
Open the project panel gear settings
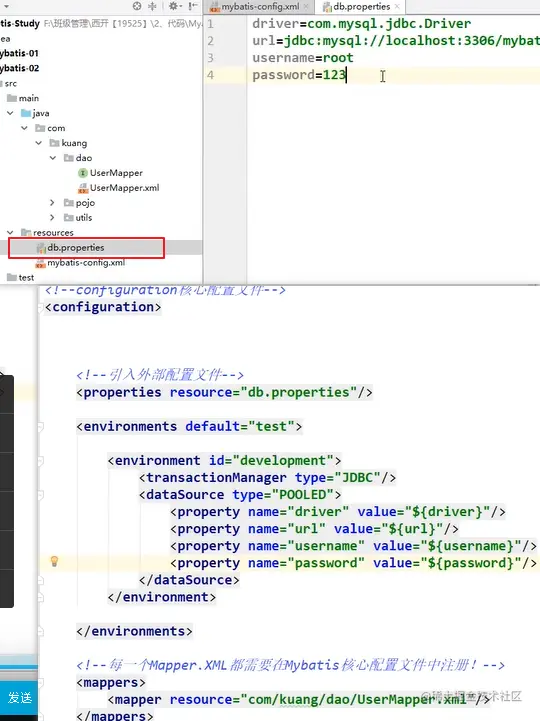pos(173,6)
